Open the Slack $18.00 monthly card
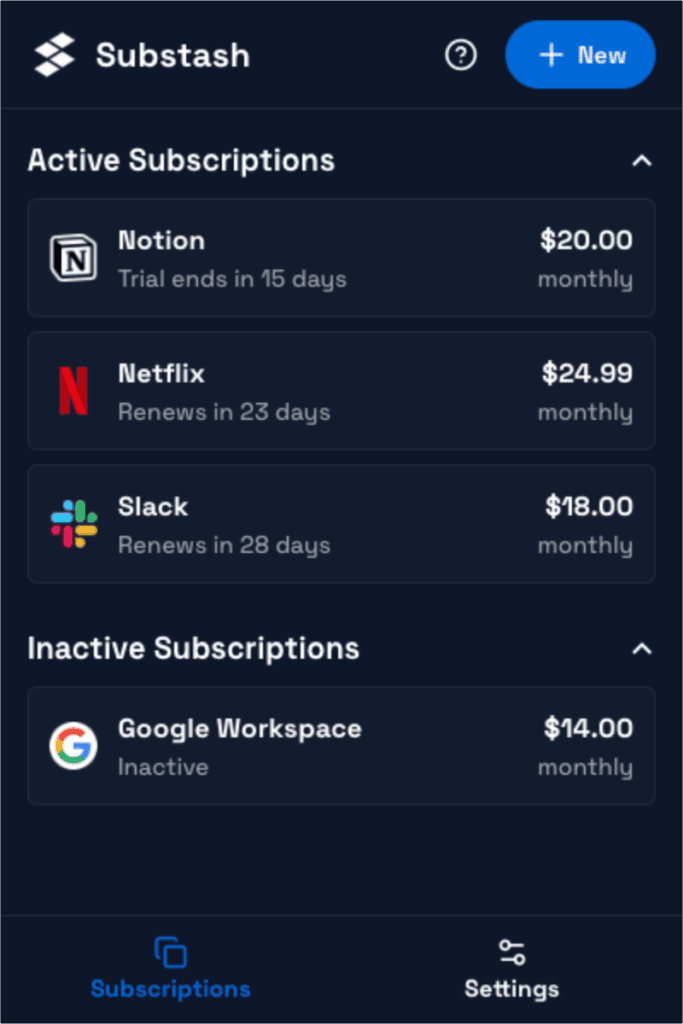 tap(341, 524)
